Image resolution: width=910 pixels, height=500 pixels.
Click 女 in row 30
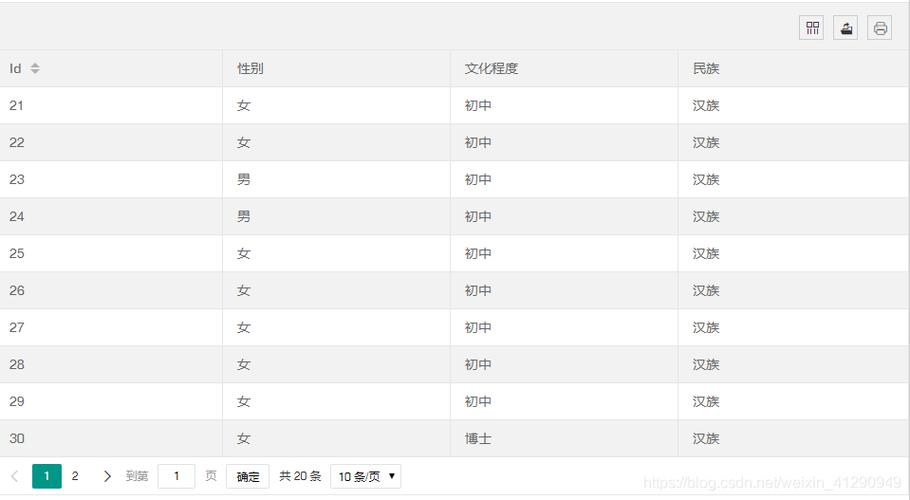244,439
